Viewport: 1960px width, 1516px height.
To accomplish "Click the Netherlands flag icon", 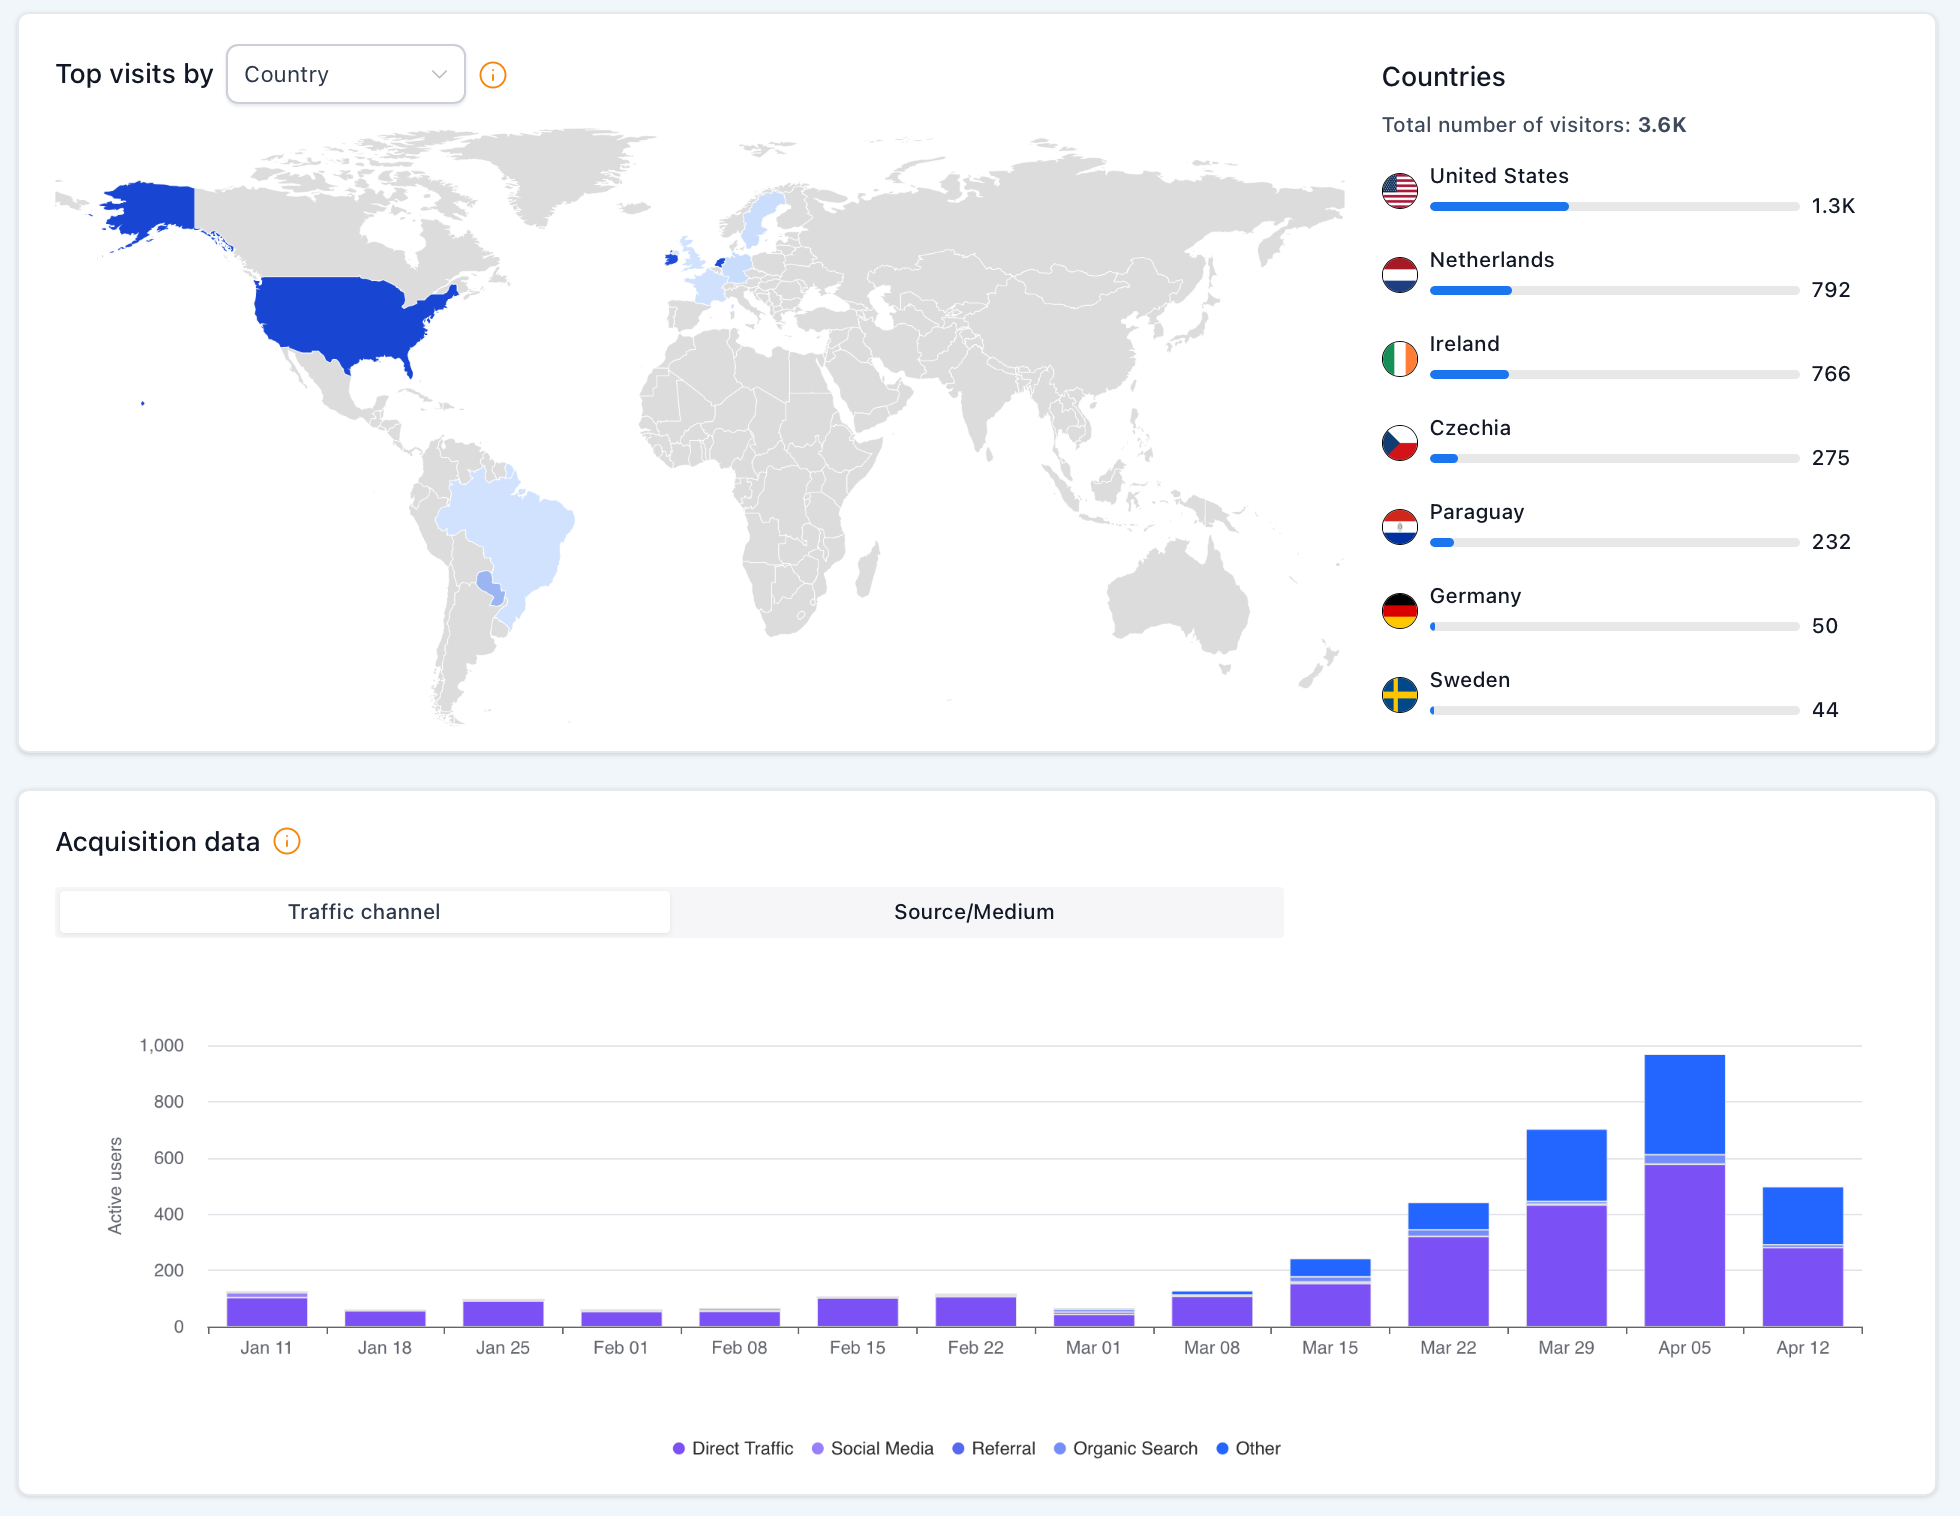I will pos(1399,275).
